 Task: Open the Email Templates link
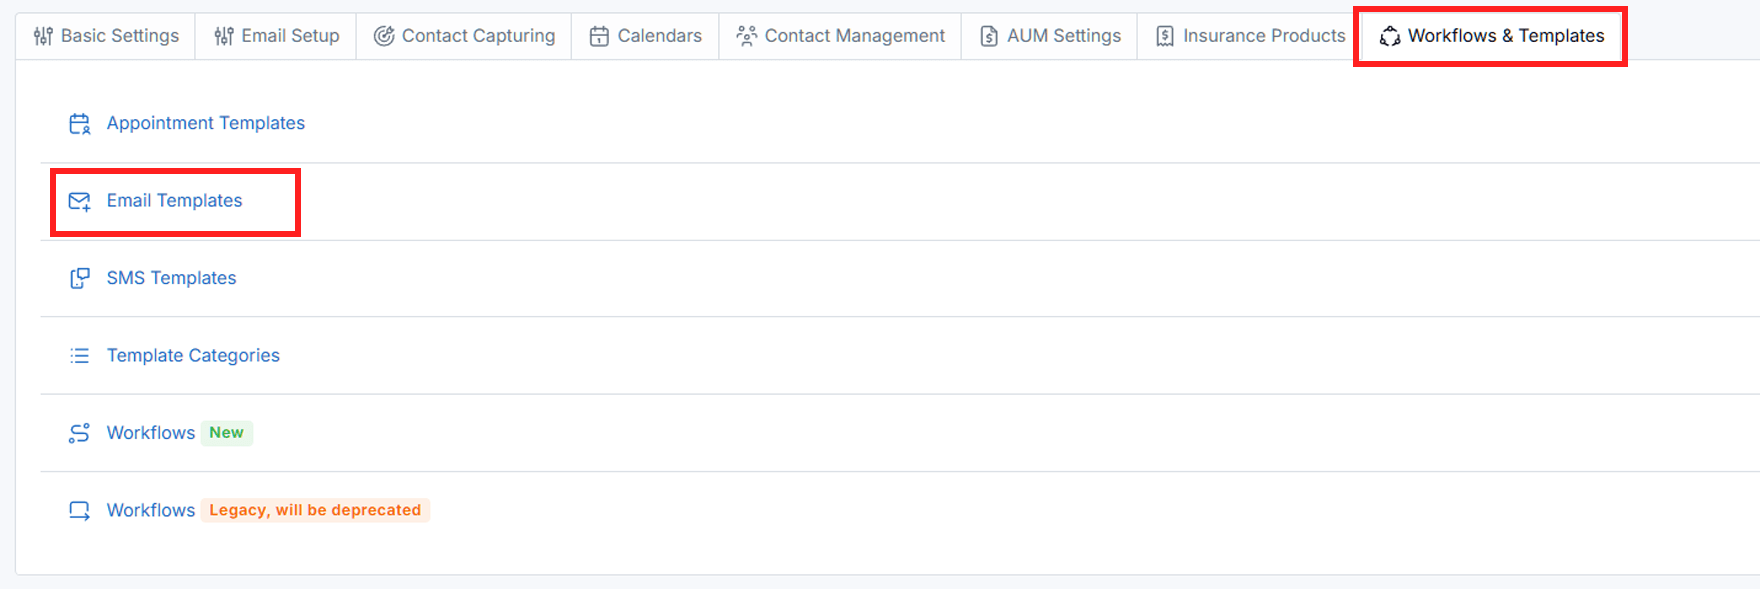175,201
